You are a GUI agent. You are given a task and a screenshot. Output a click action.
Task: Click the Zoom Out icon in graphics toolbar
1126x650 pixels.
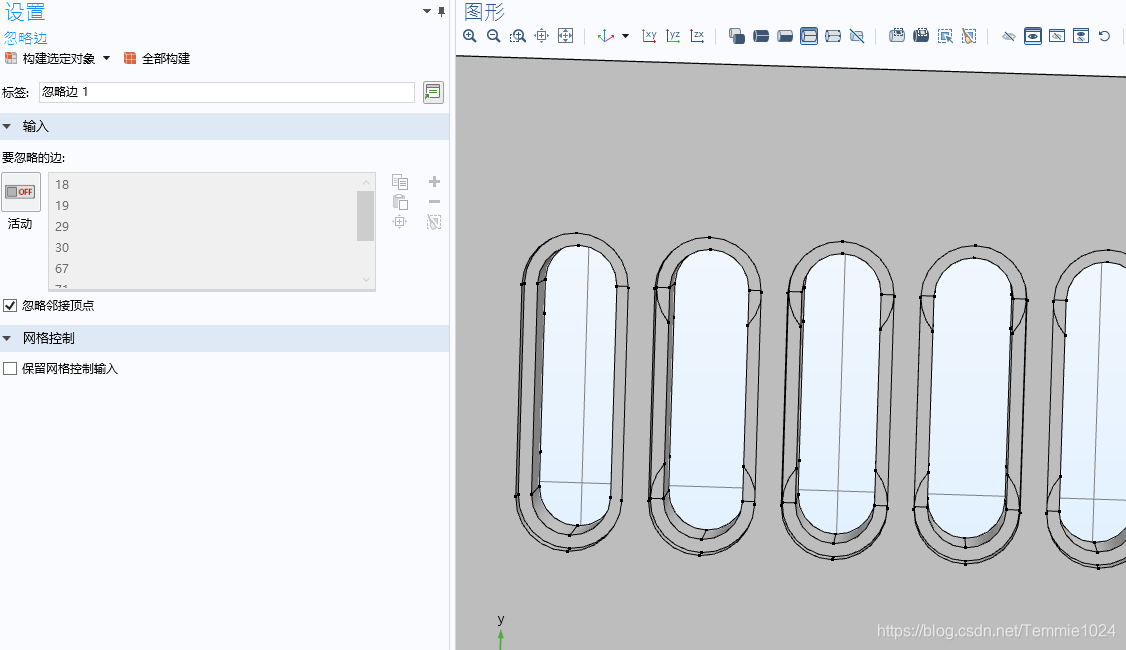tap(493, 36)
